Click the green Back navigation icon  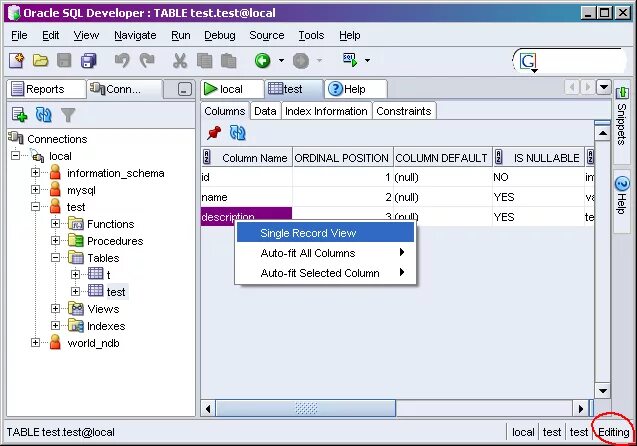click(x=262, y=61)
